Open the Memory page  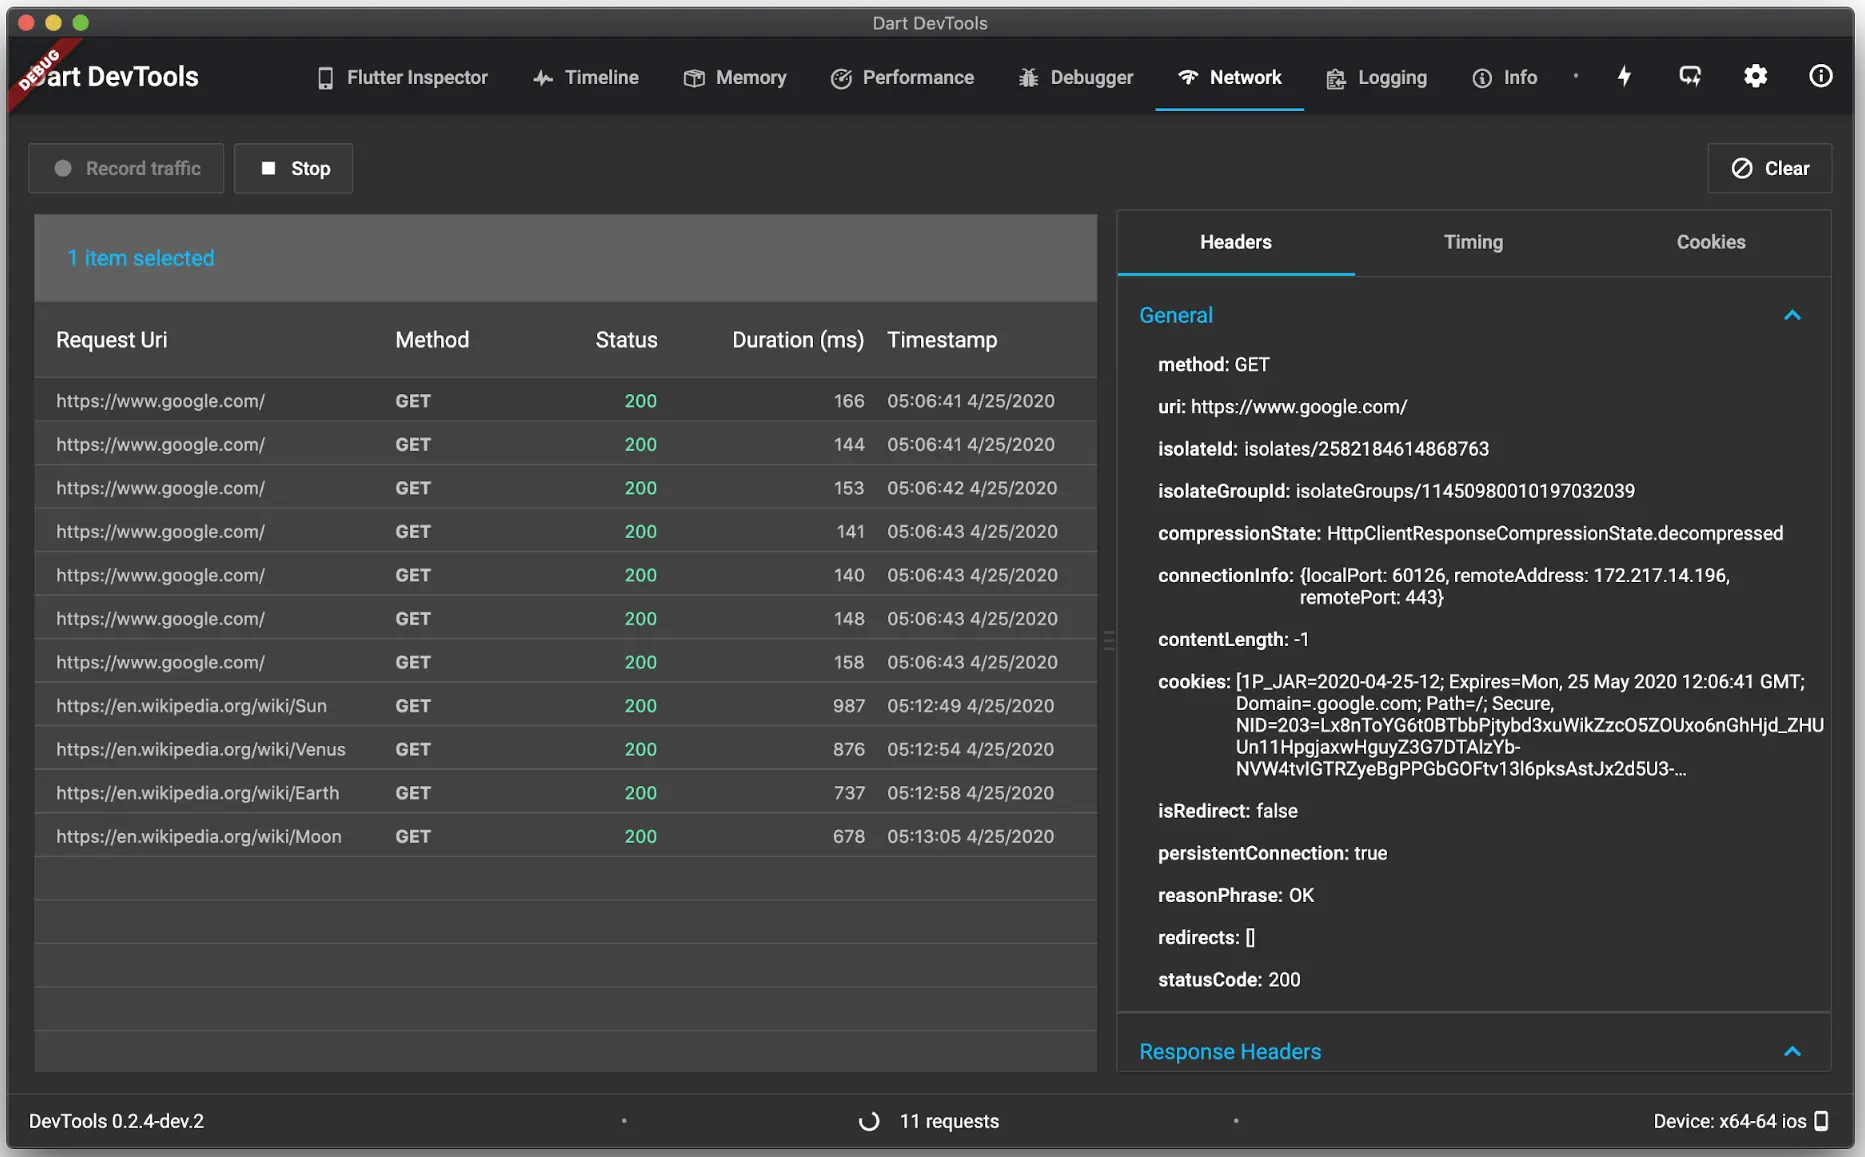735,78
